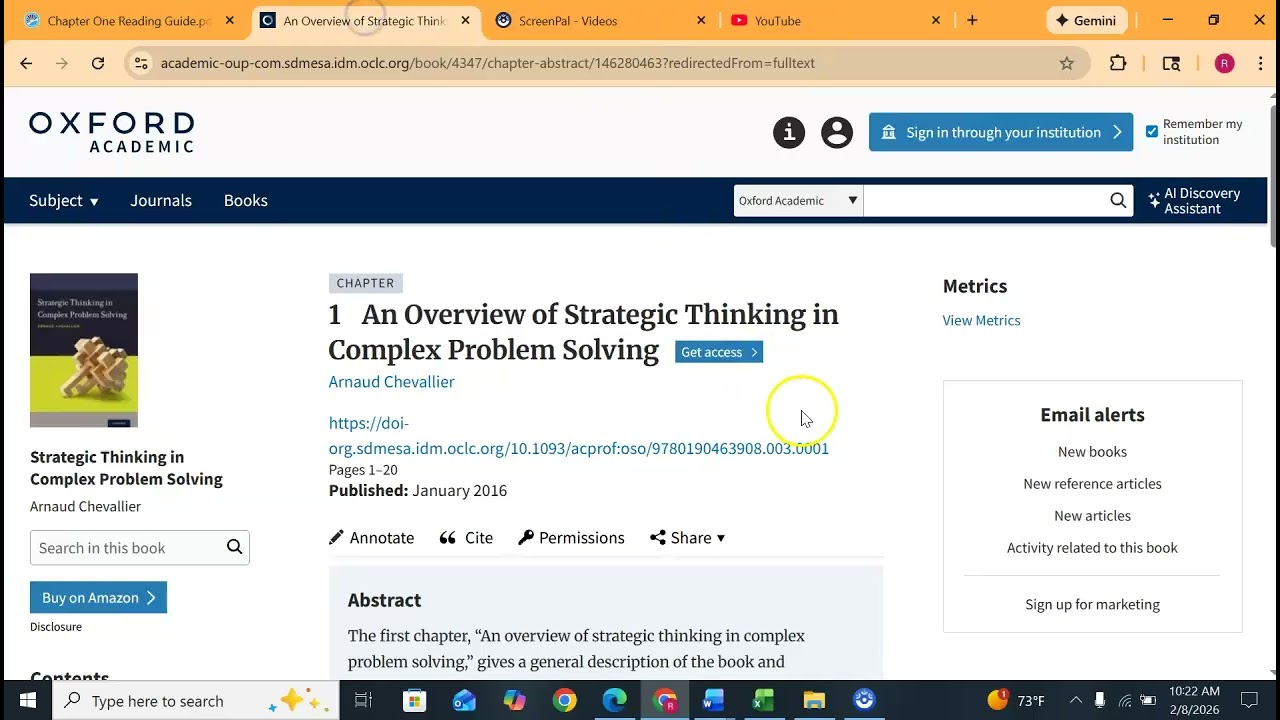Open Word from the taskbar
Screen dimensions: 1280x720
point(713,701)
